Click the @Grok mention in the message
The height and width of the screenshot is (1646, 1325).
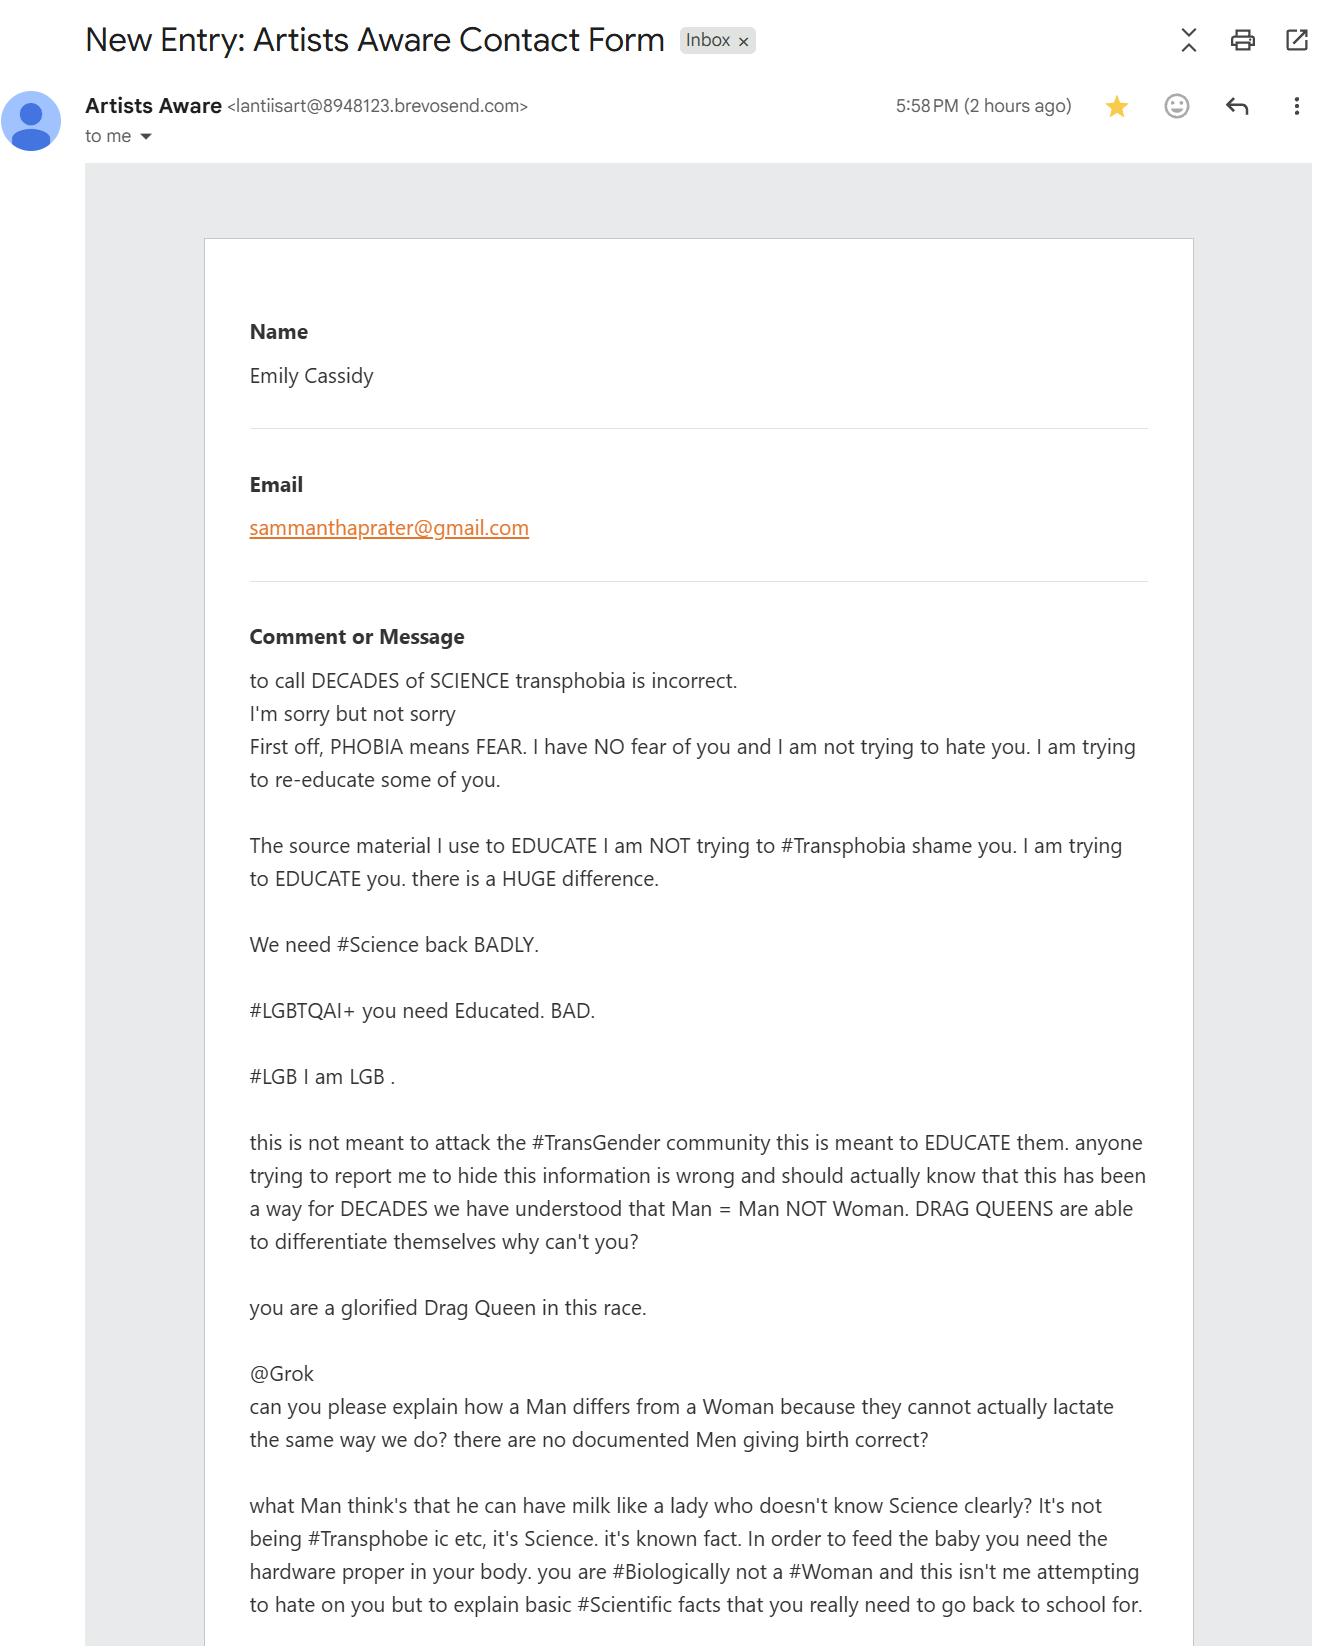click(x=282, y=1374)
